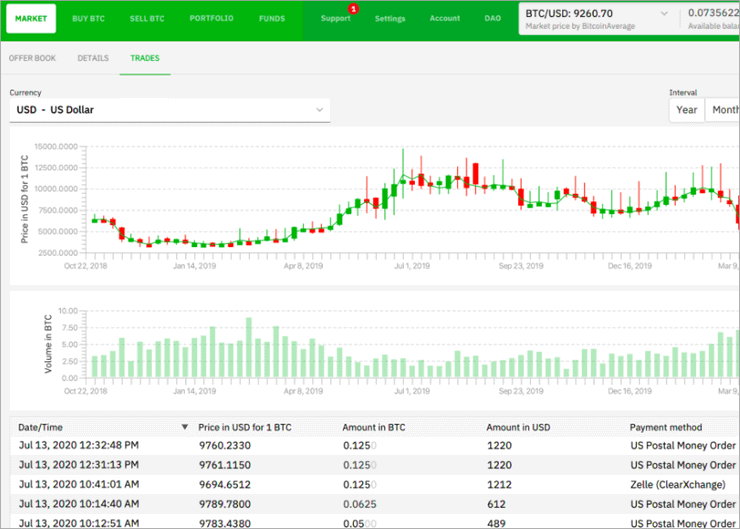Set chart interval to Month
The image size is (740, 529).
pos(722,110)
